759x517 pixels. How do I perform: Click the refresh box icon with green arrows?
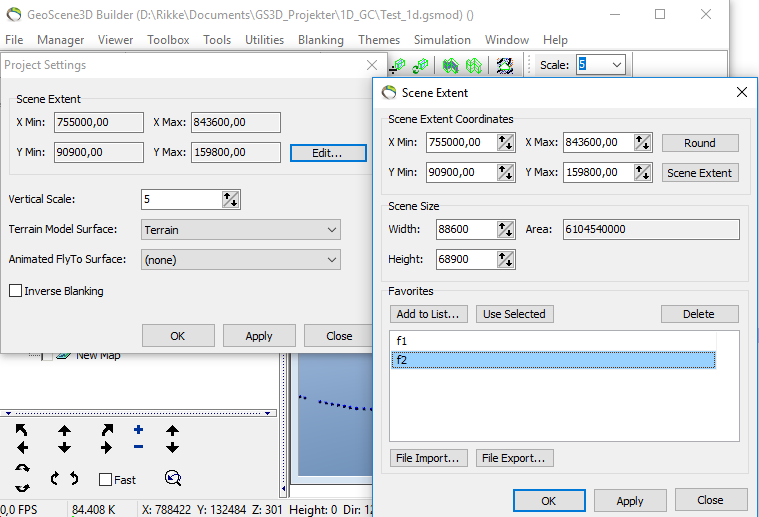click(420, 65)
